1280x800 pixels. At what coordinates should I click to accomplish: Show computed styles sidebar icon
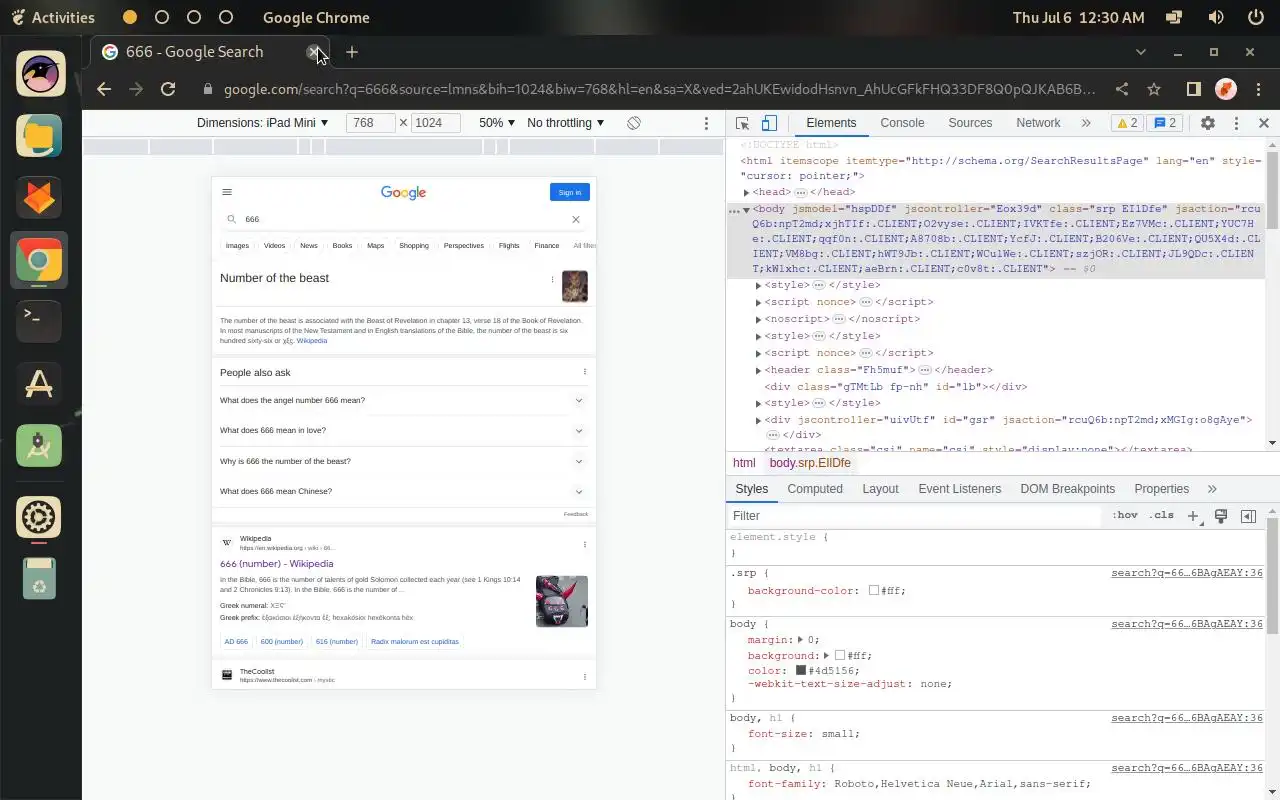[x=1248, y=516]
